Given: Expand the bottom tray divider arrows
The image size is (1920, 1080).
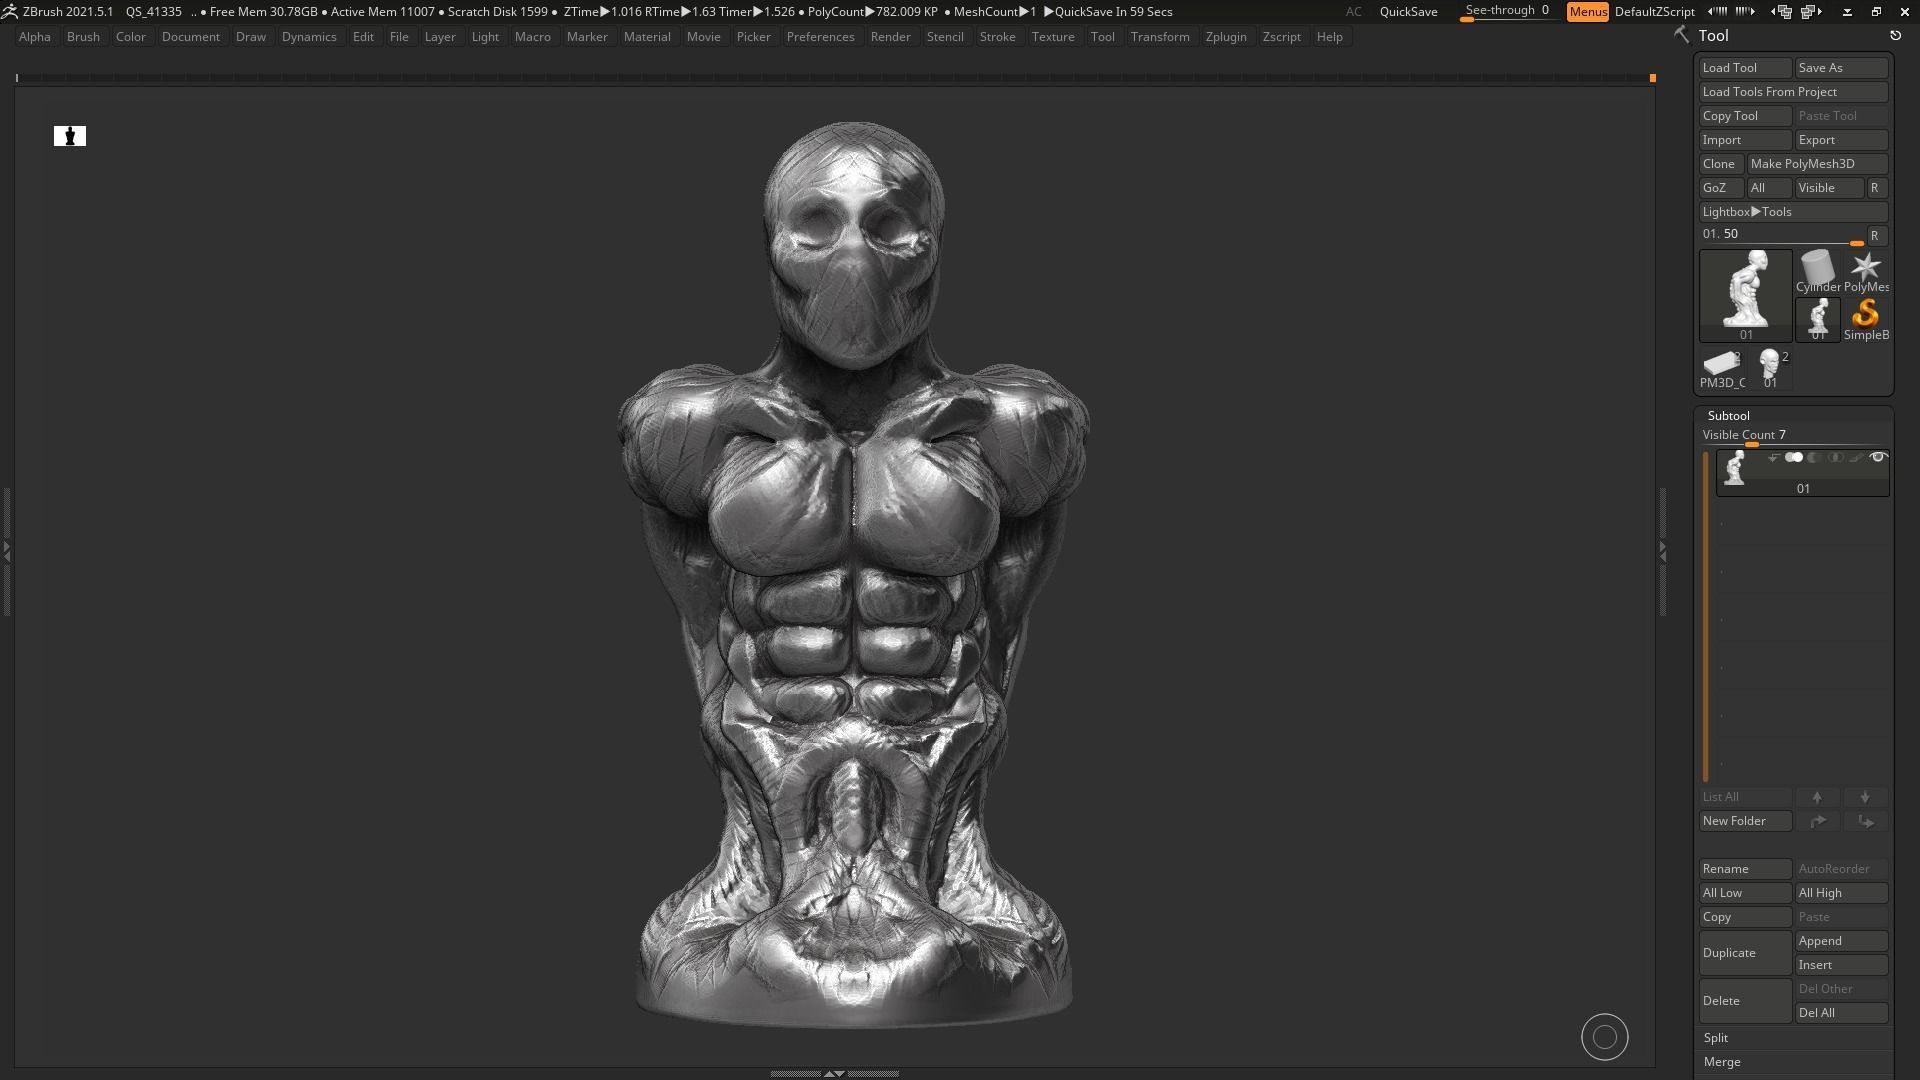Looking at the screenshot, I should pyautogui.click(x=834, y=1073).
